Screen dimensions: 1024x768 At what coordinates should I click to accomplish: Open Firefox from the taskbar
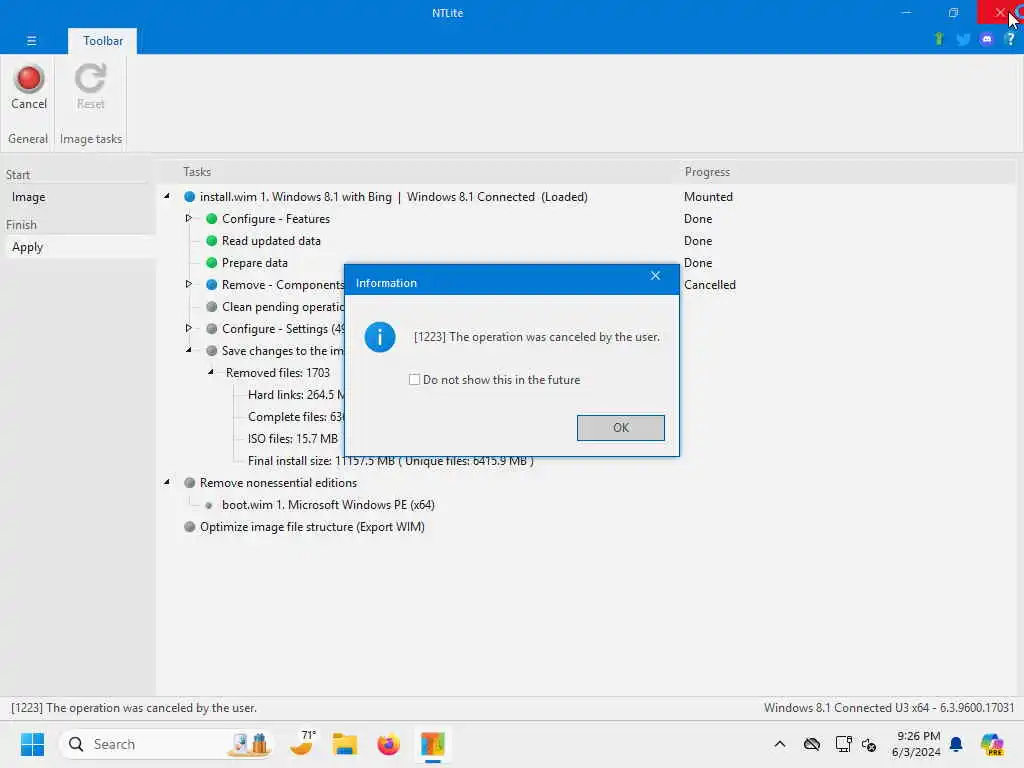tap(388, 744)
